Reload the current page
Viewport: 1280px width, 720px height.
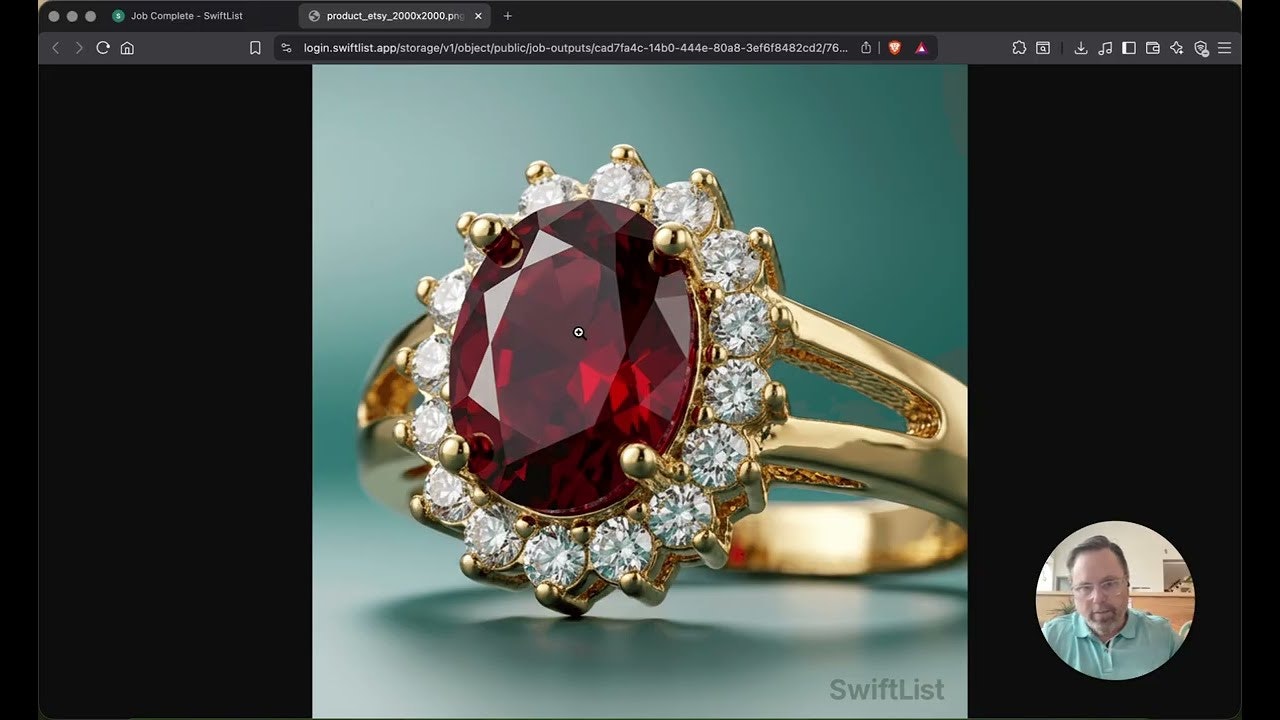(x=103, y=47)
